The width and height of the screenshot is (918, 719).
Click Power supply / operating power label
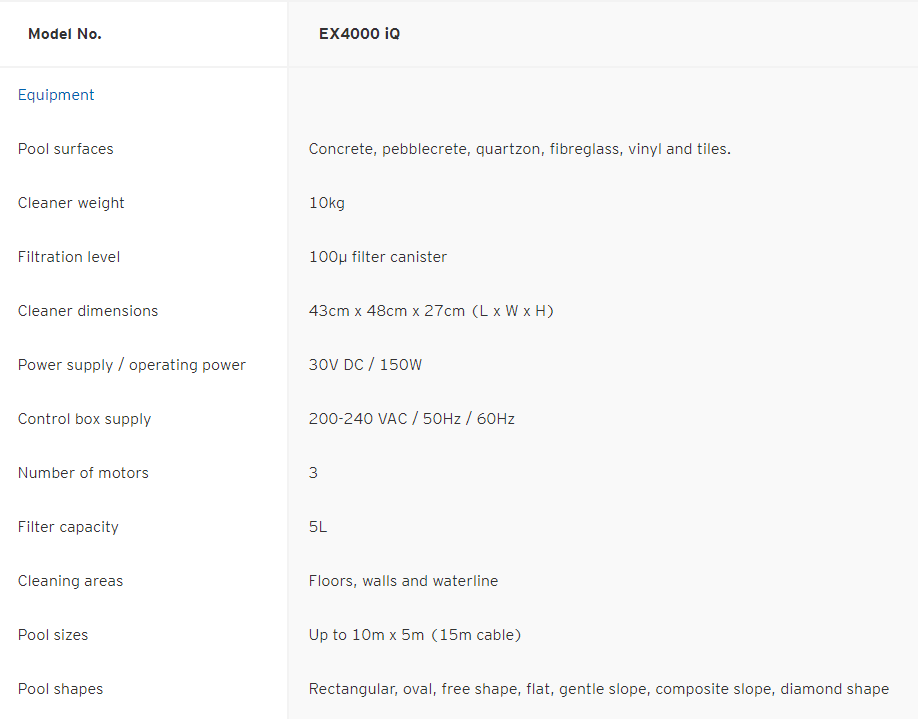pos(132,365)
